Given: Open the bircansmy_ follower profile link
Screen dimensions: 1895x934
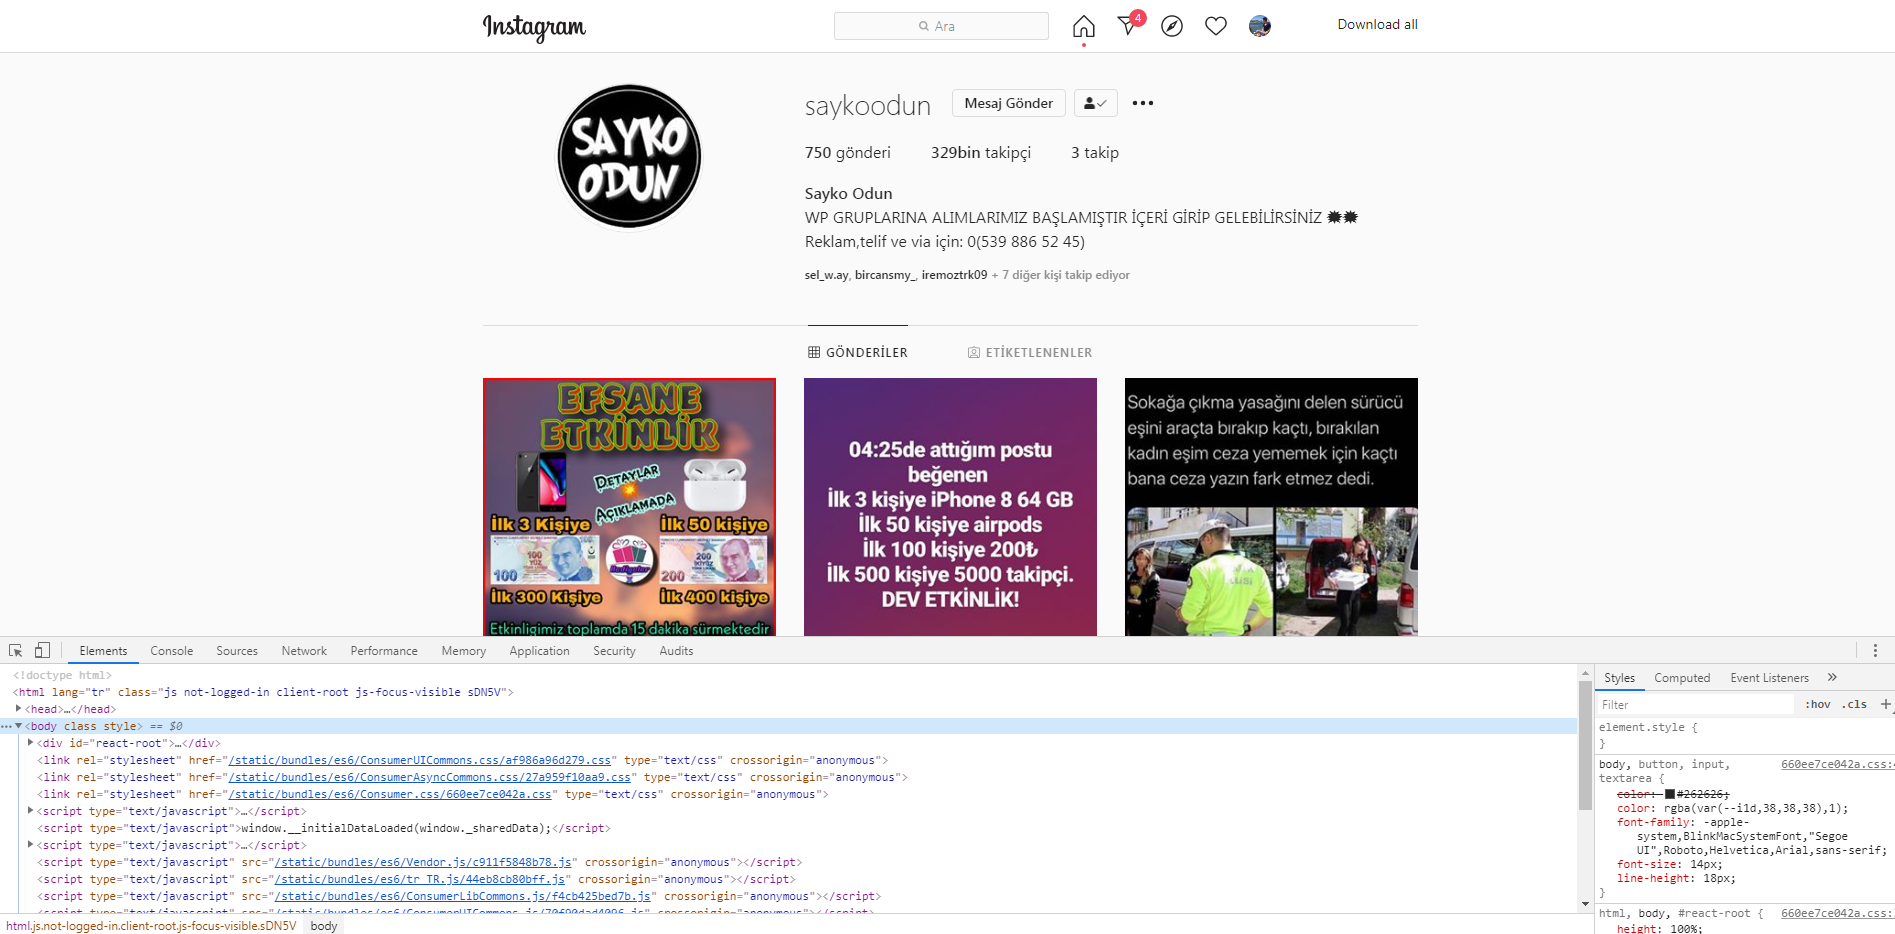Looking at the screenshot, I should (884, 275).
